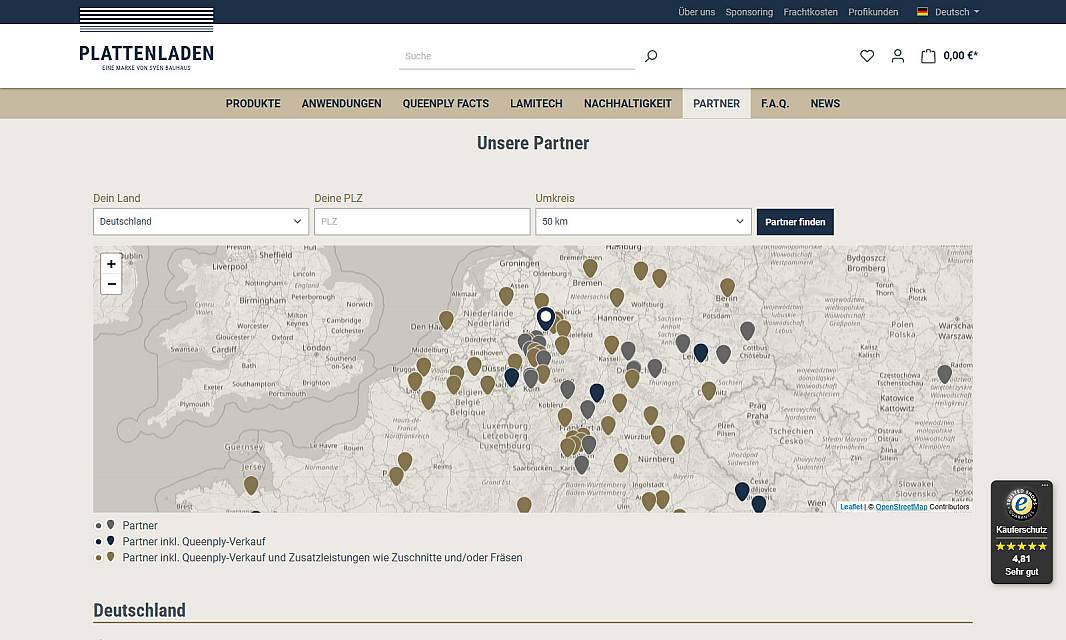Click the 'Partner inkl. Queenply-Verkauf' legend text

(x=194, y=541)
